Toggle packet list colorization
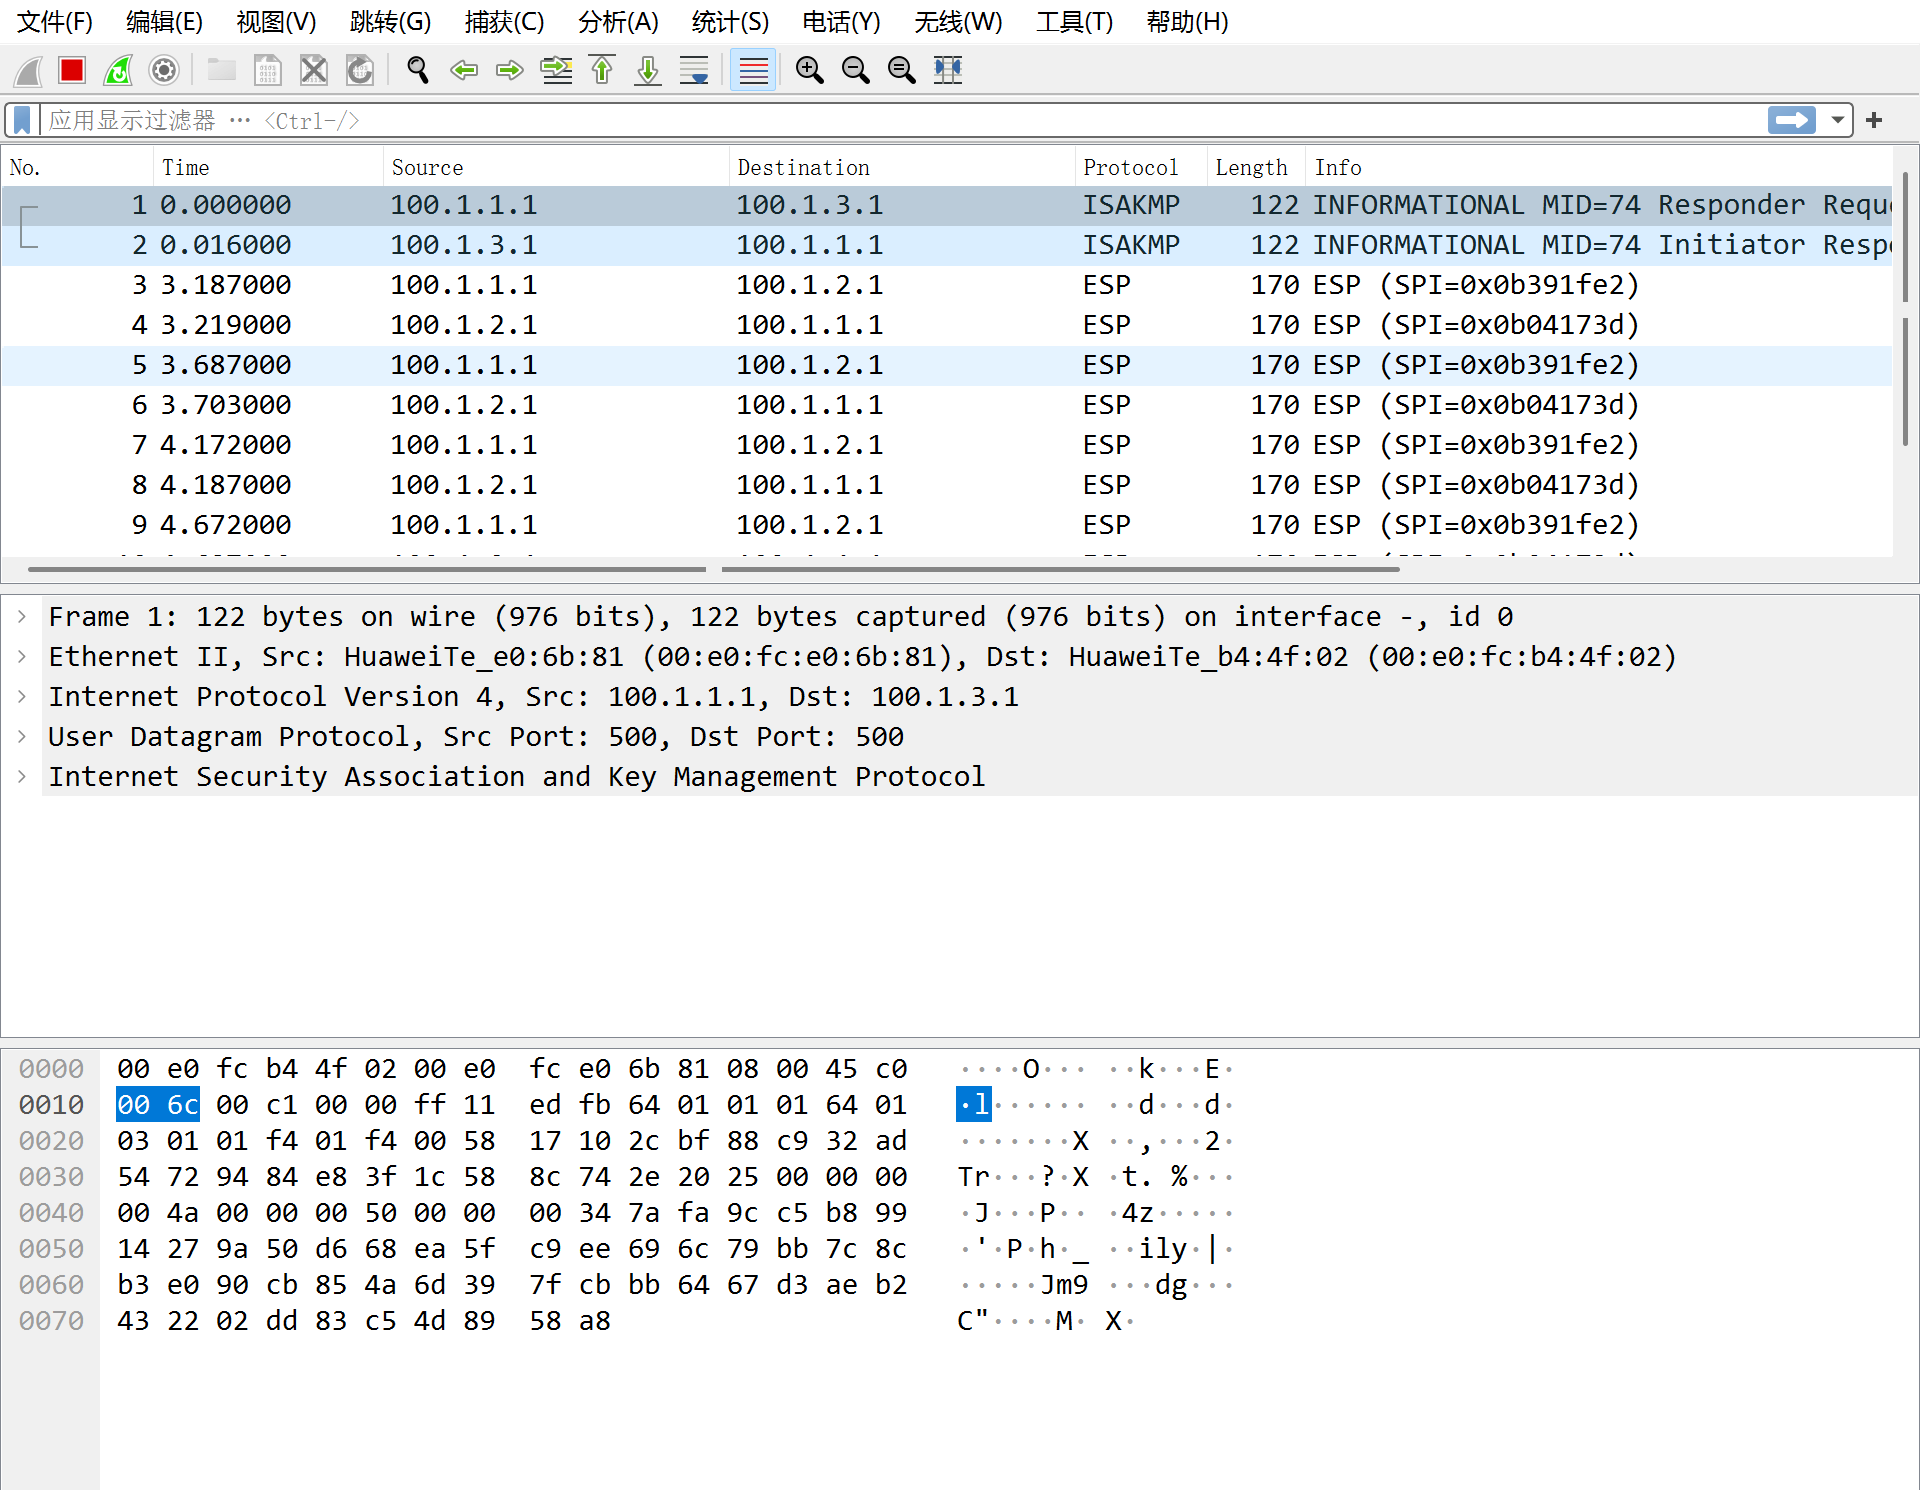 click(x=753, y=70)
